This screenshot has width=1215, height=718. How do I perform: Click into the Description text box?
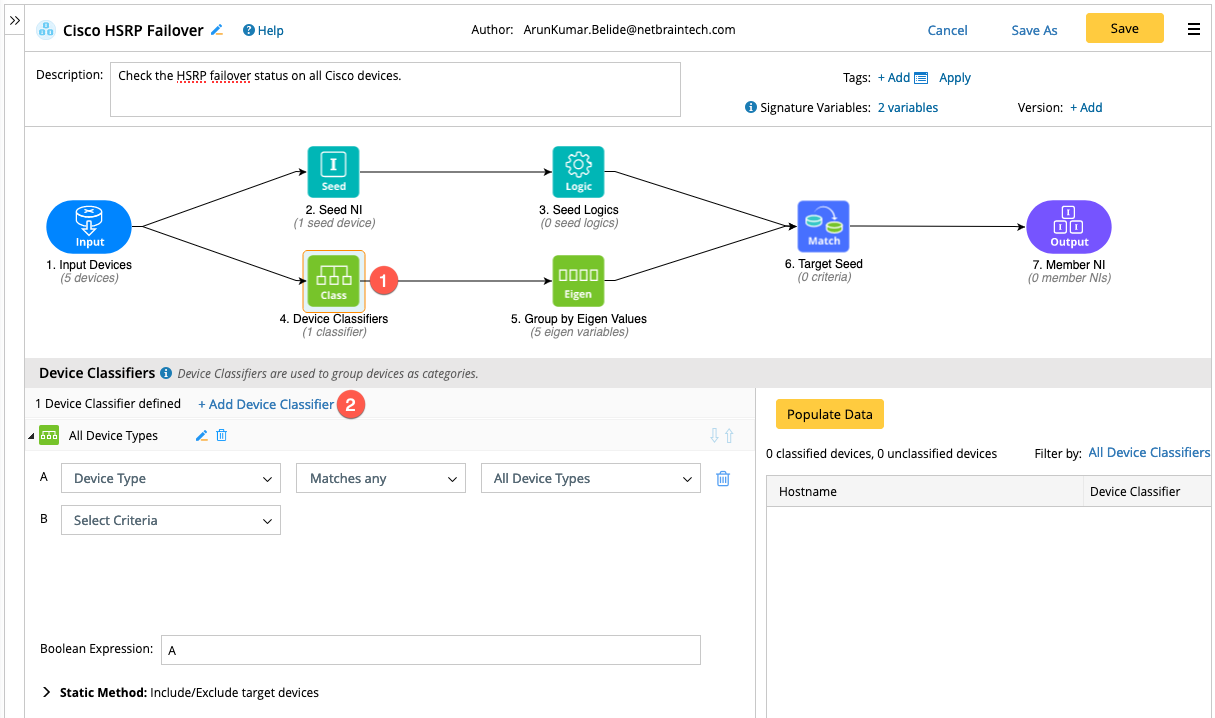395,89
